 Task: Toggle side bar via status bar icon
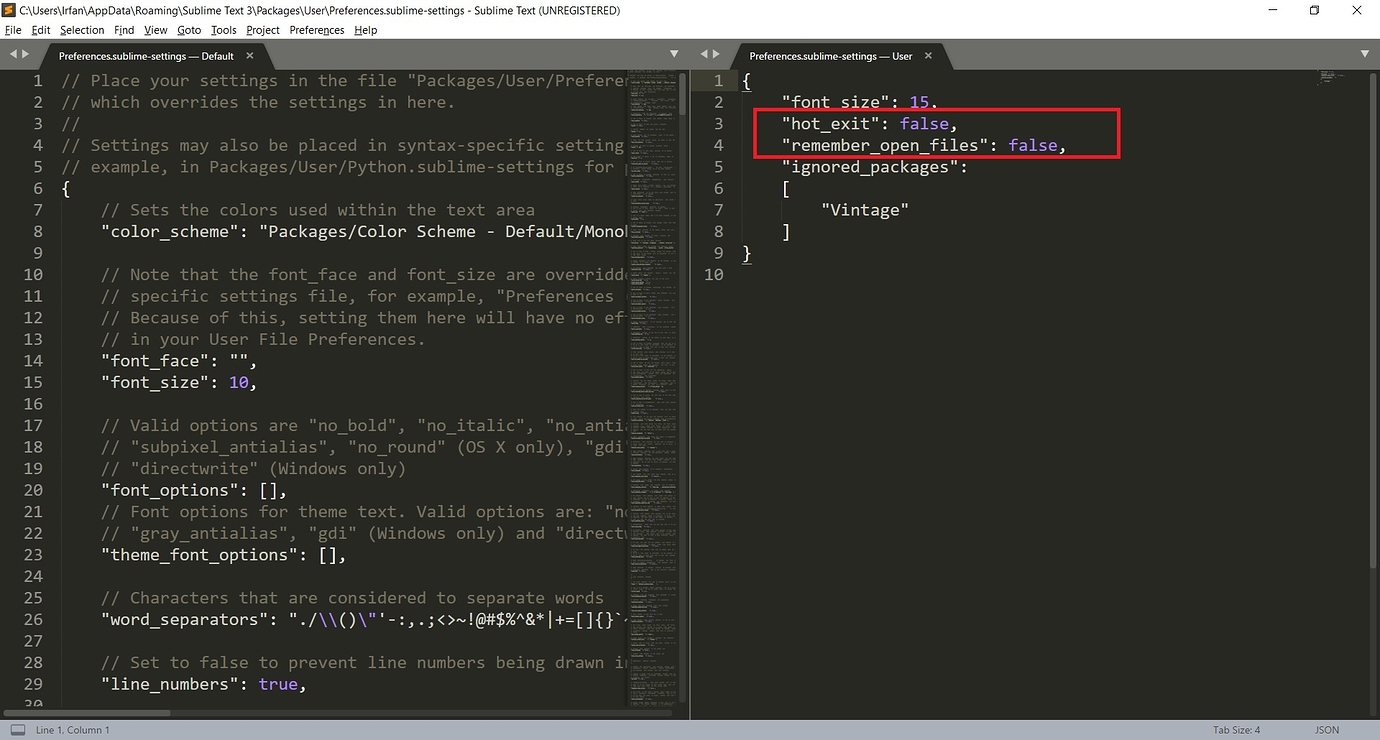click(18, 730)
